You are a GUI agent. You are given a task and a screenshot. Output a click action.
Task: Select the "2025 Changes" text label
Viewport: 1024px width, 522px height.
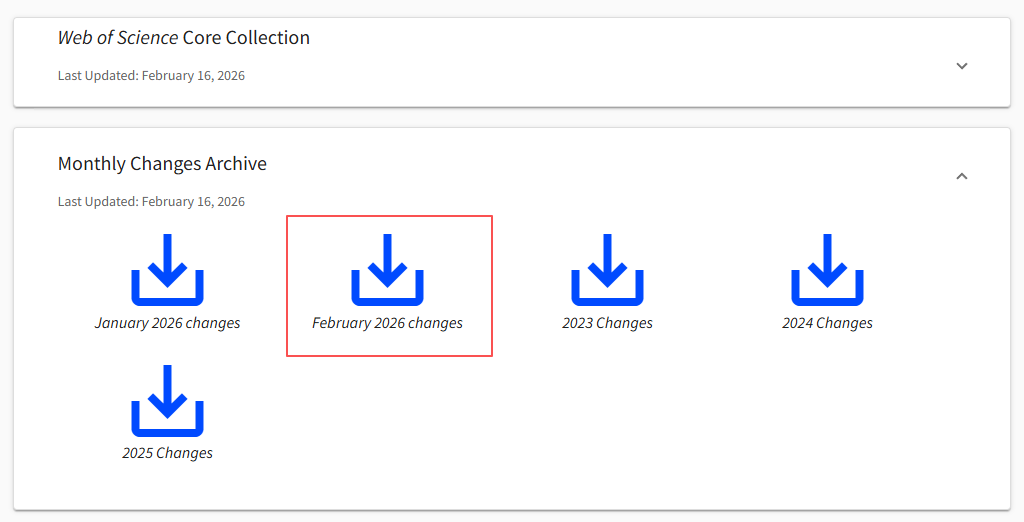pyautogui.click(x=167, y=453)
